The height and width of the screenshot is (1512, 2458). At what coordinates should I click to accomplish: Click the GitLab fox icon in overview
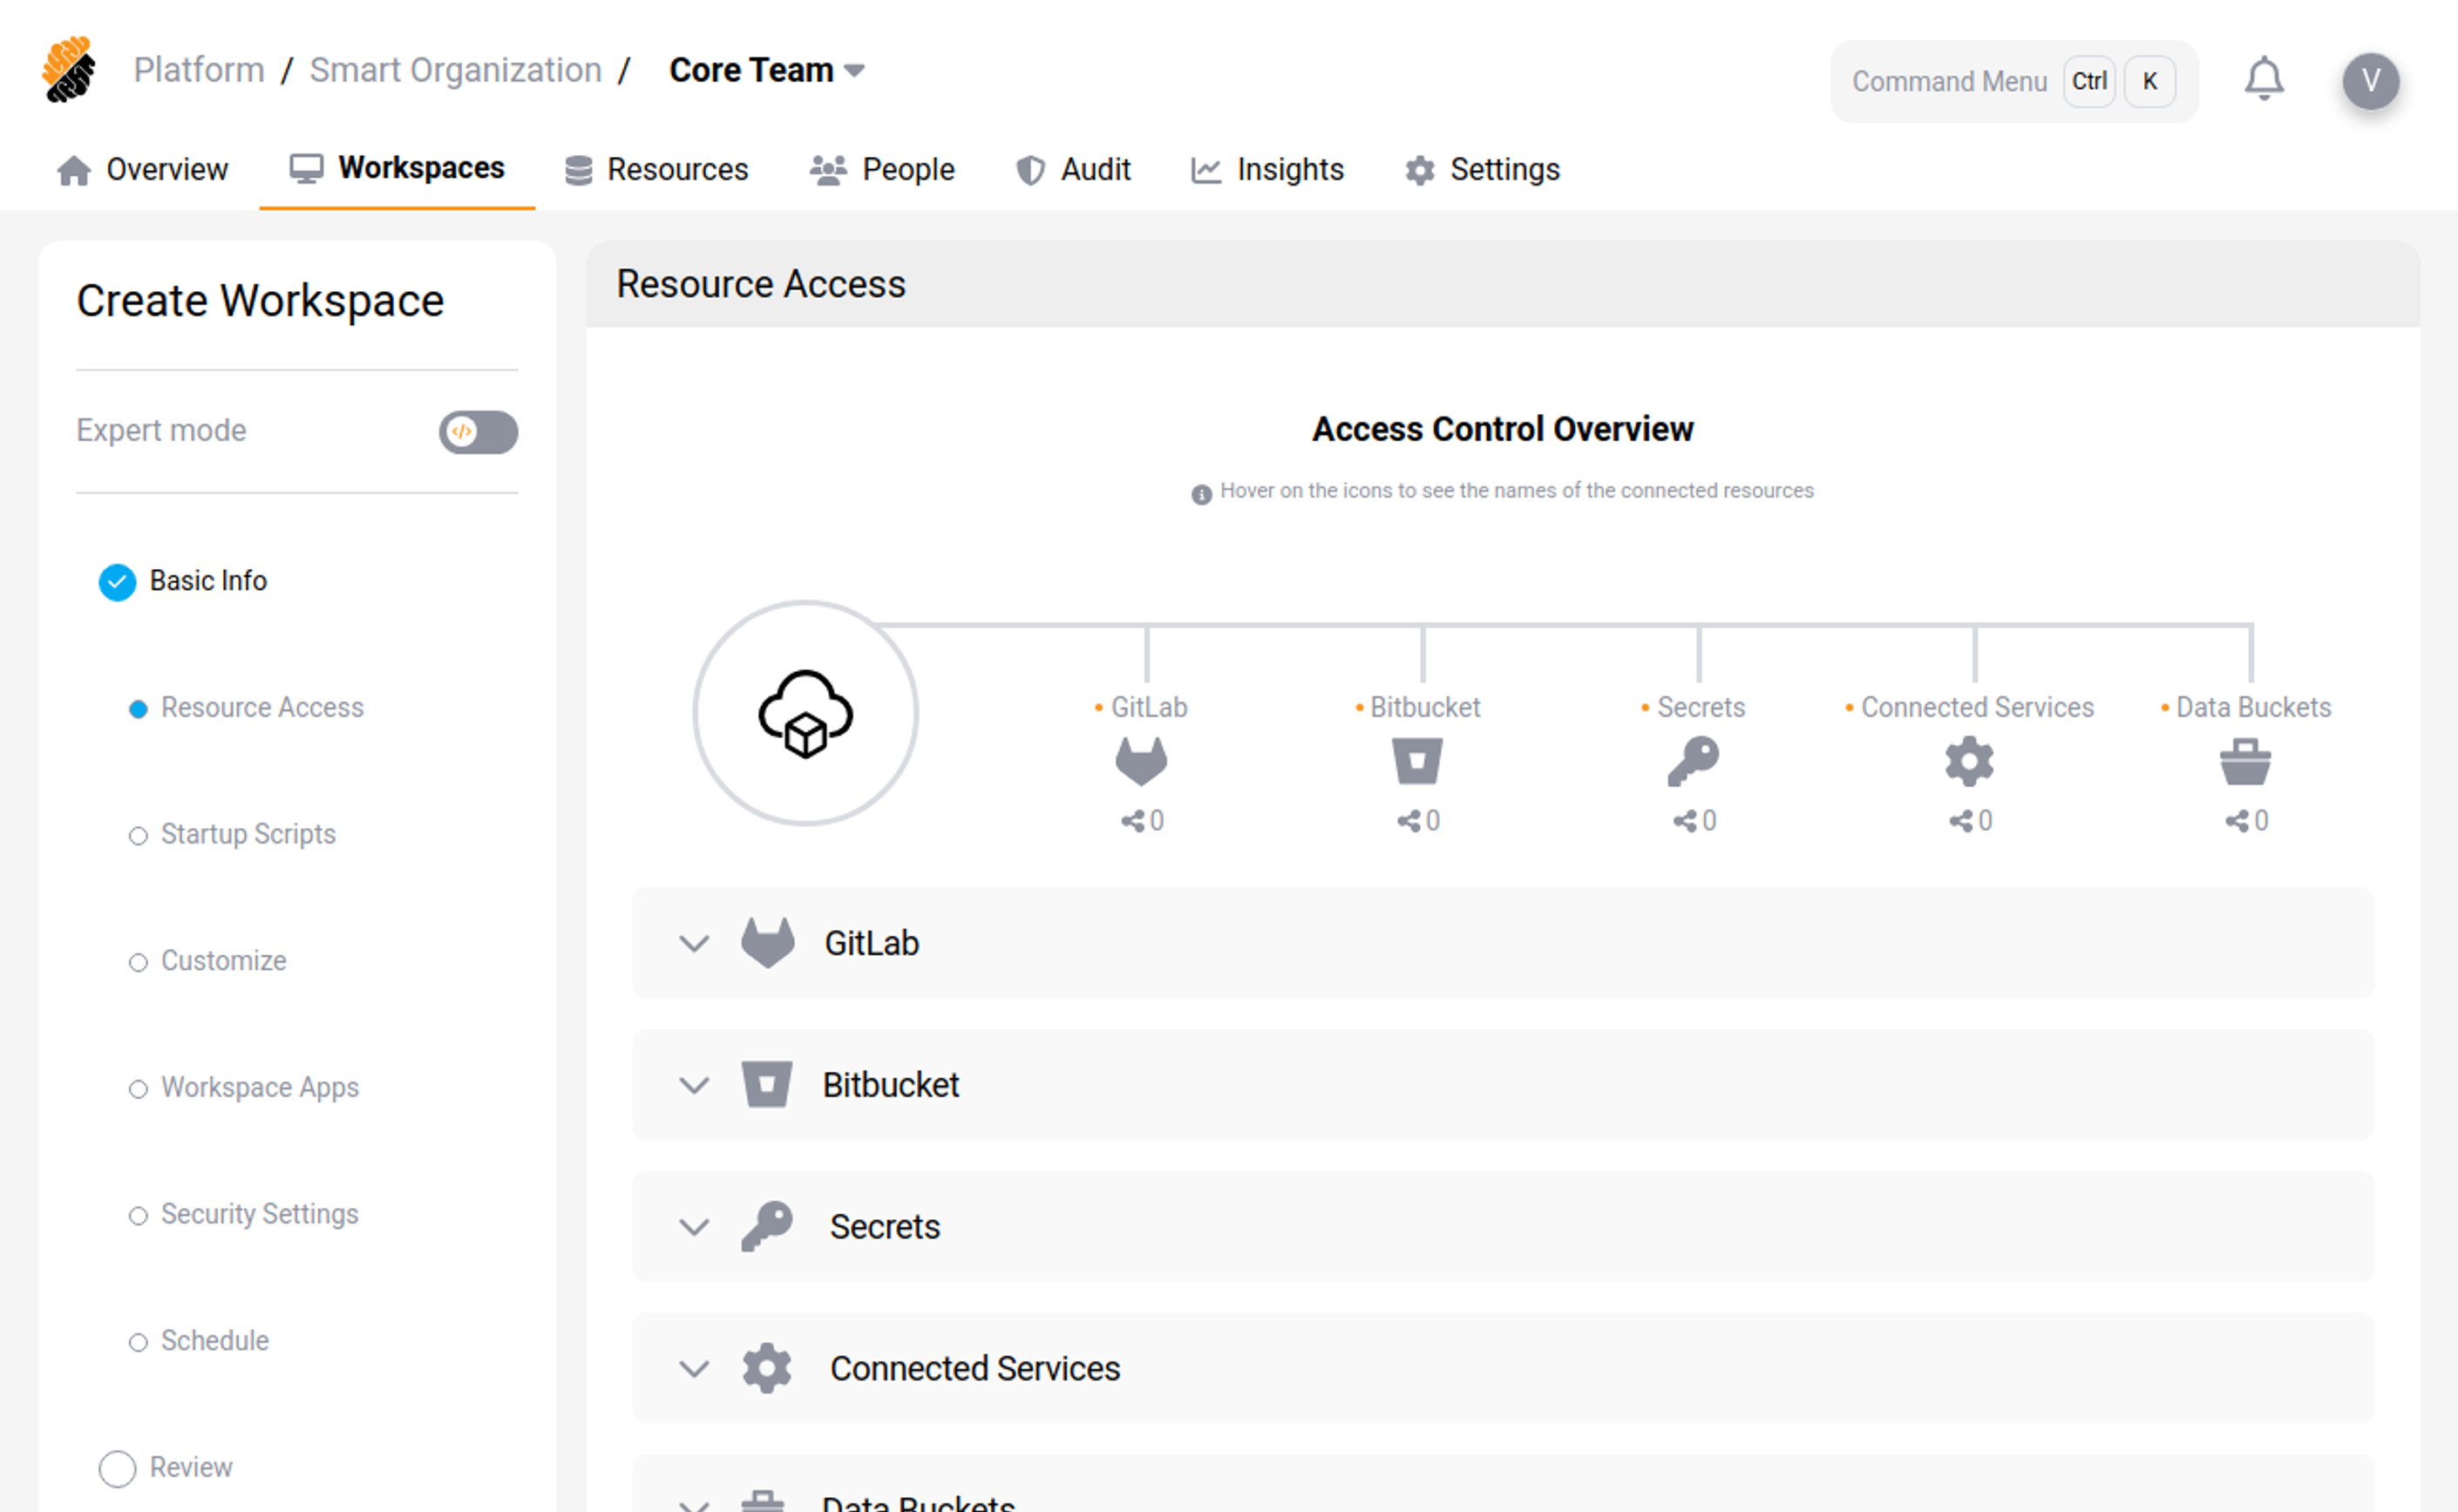click(x=1141, y=762)
